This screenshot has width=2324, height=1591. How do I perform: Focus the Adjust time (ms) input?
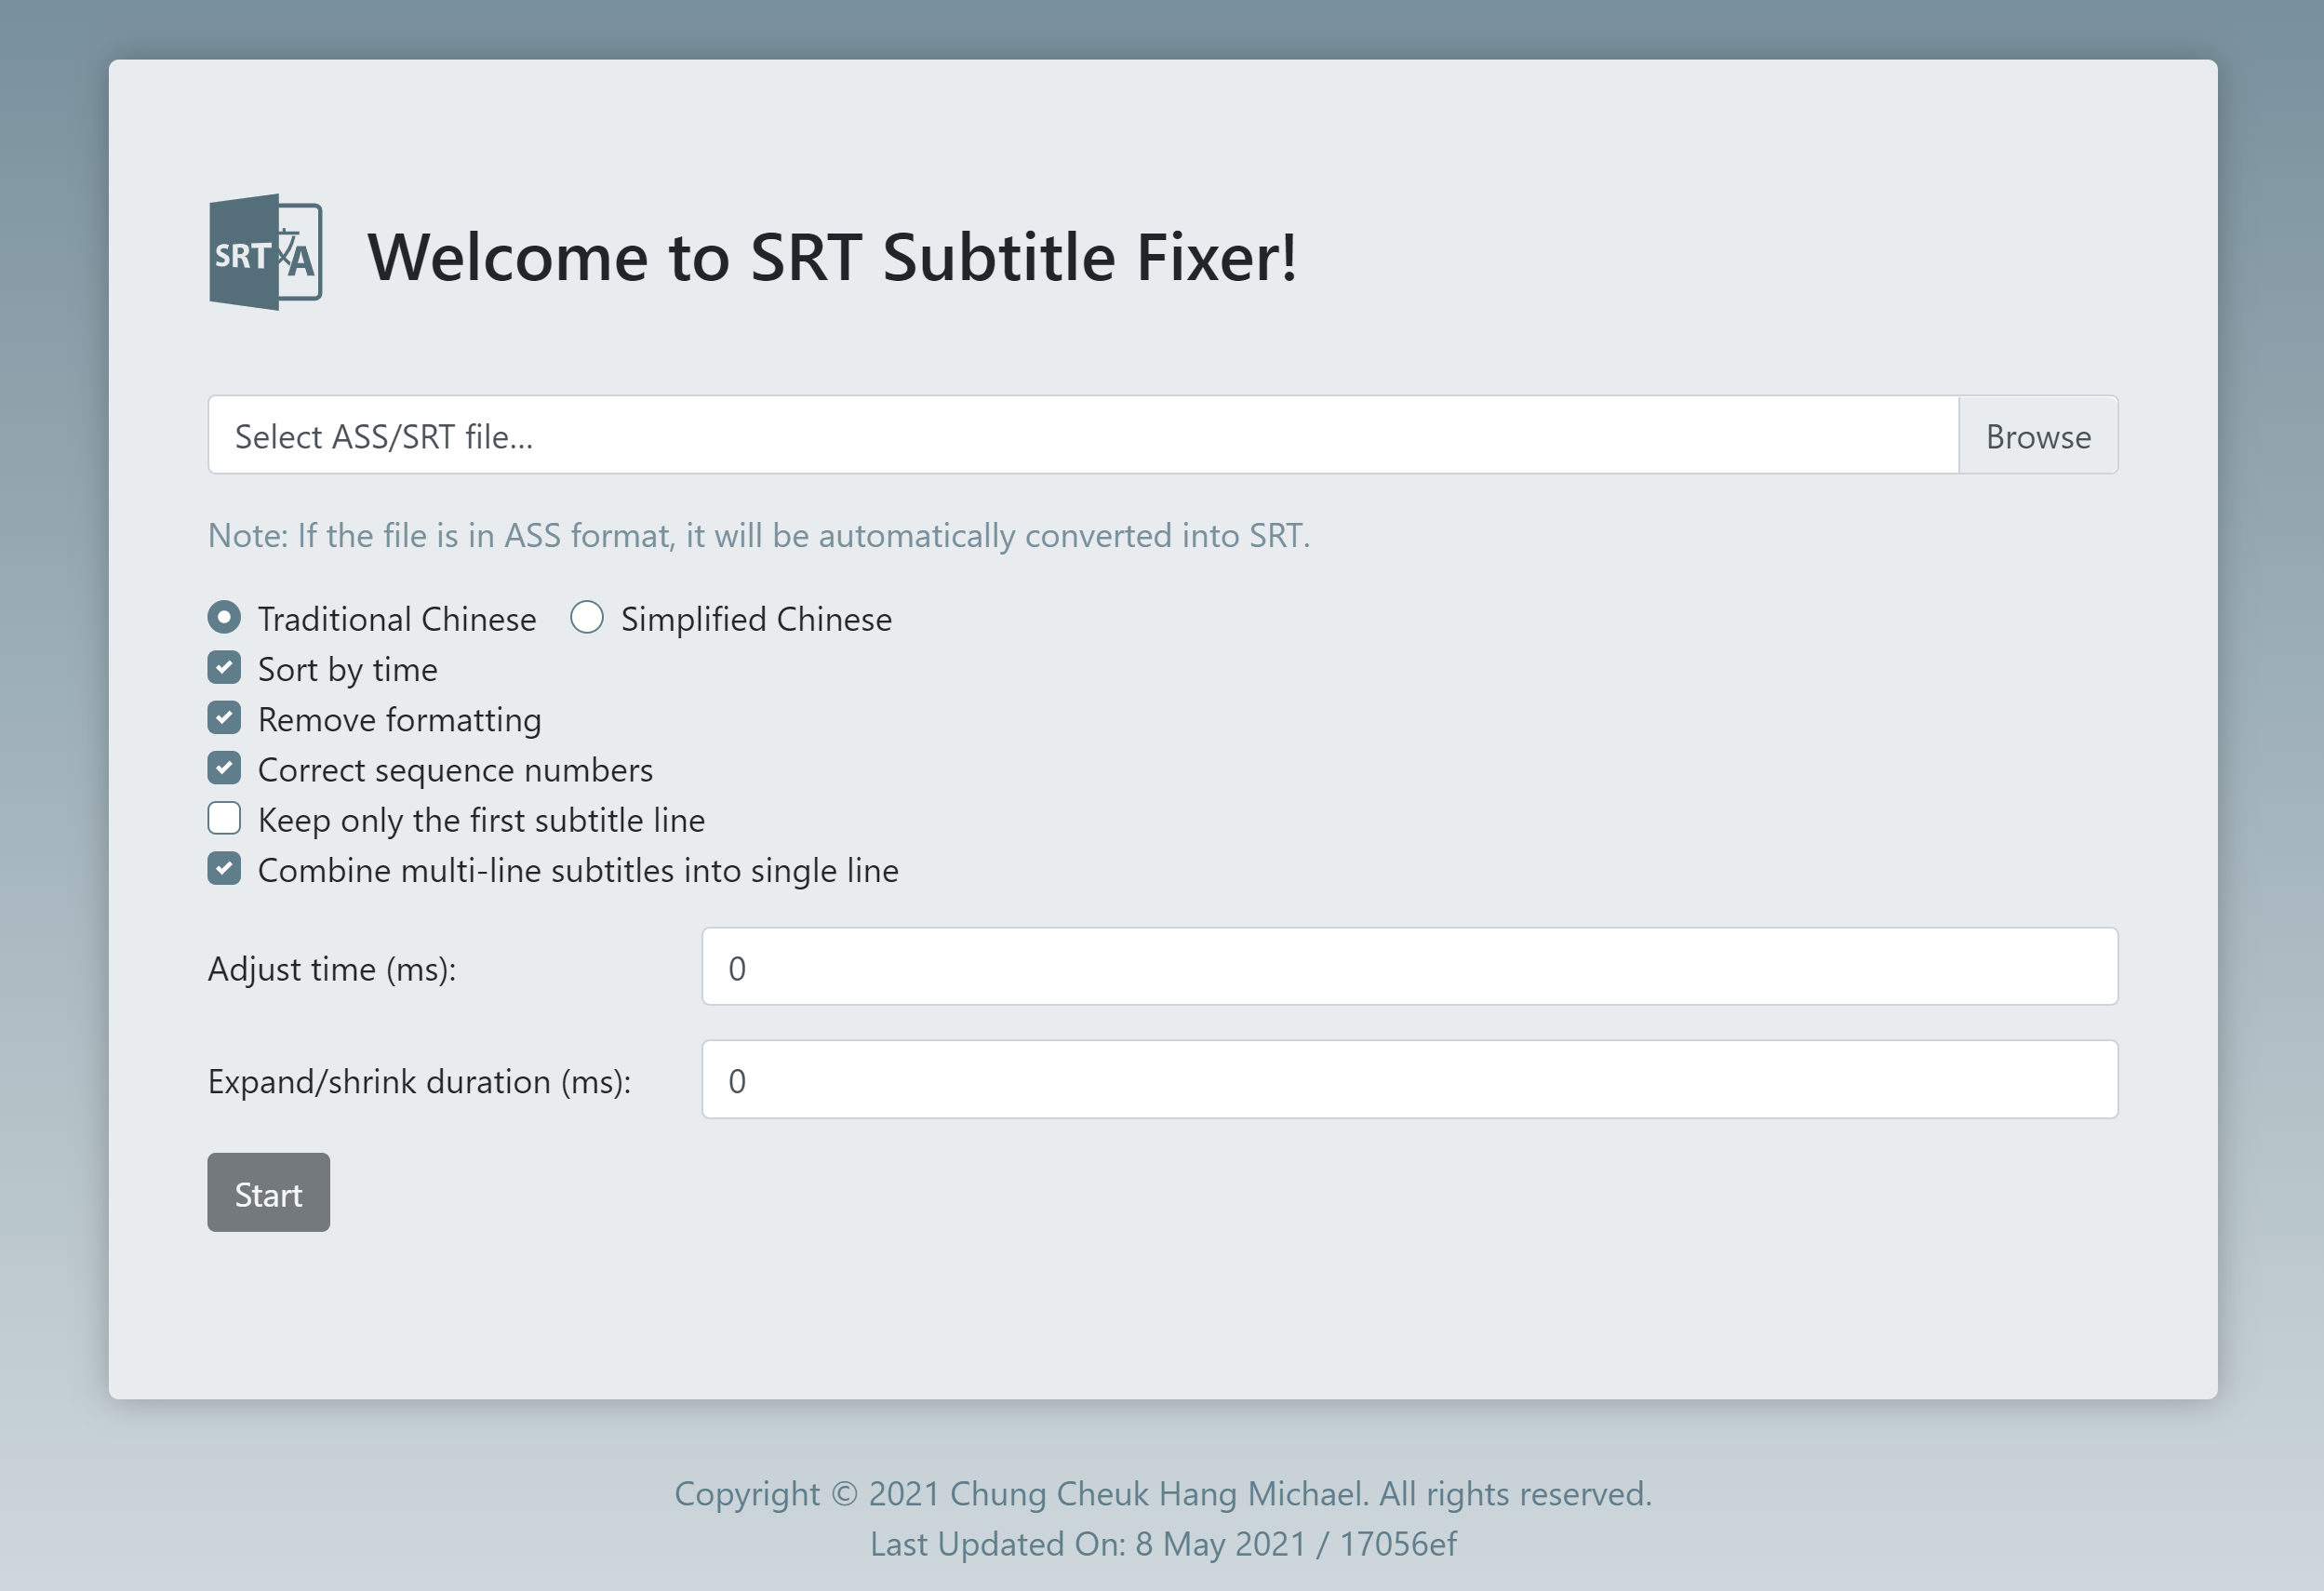(1410, 966)
